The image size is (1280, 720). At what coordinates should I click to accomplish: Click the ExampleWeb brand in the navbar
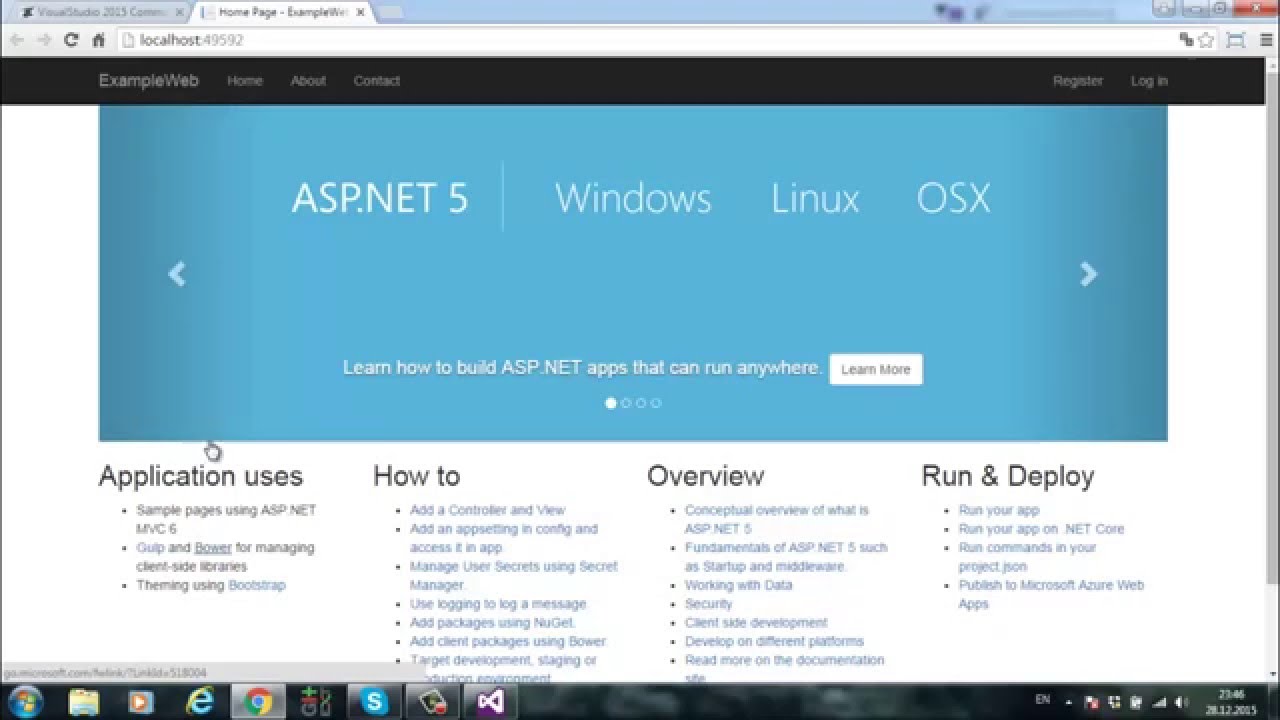(x=148, y=81)
